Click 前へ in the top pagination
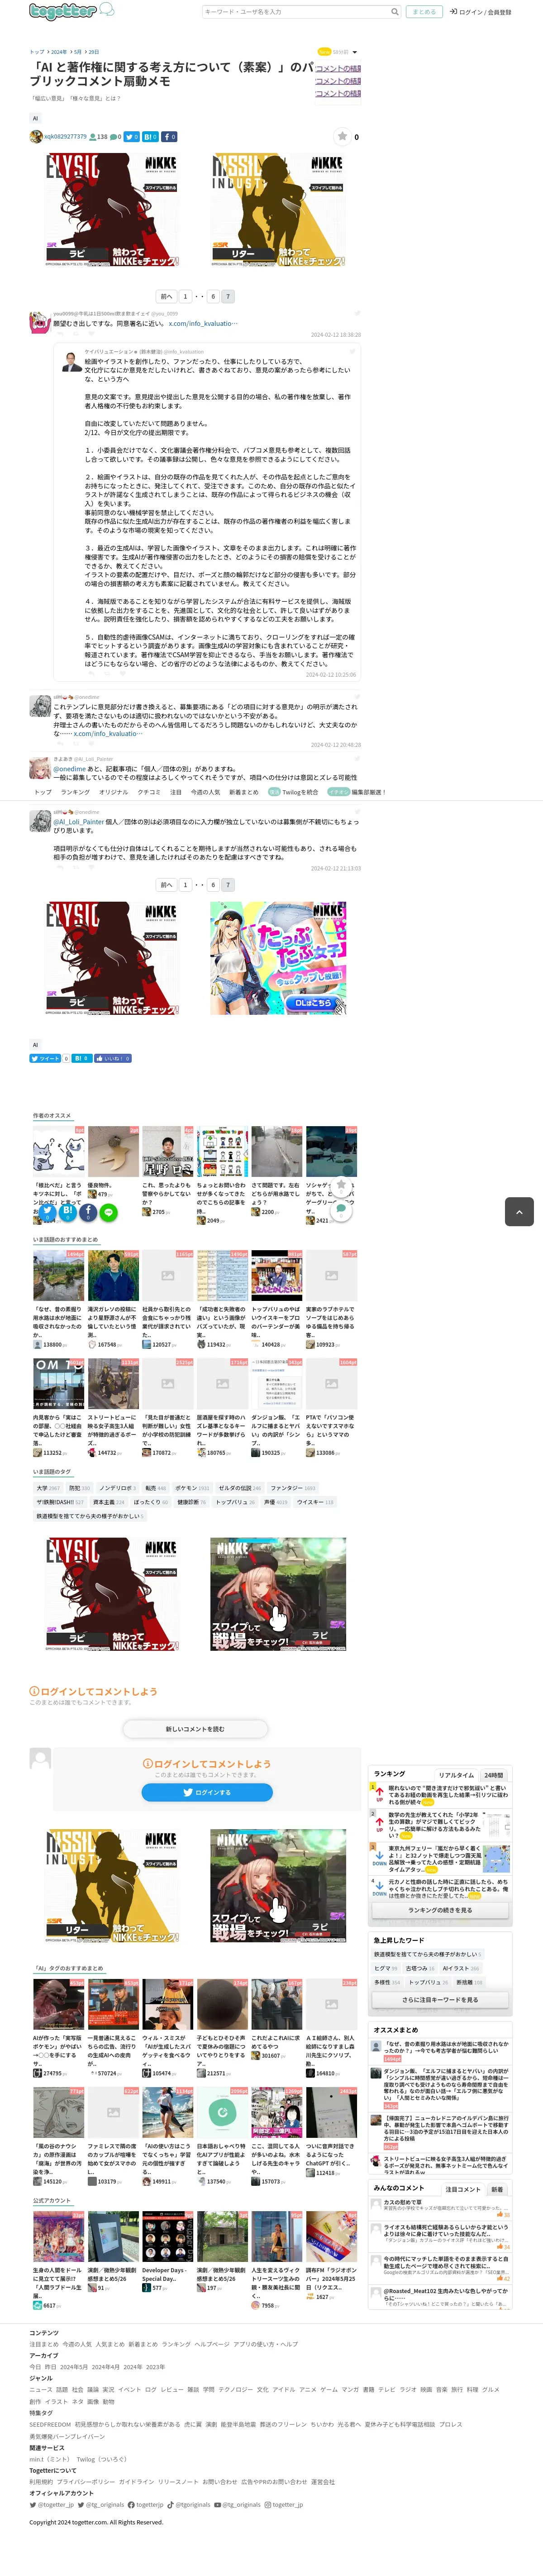This screenshot has width=543, height=2576. [166, 297]
